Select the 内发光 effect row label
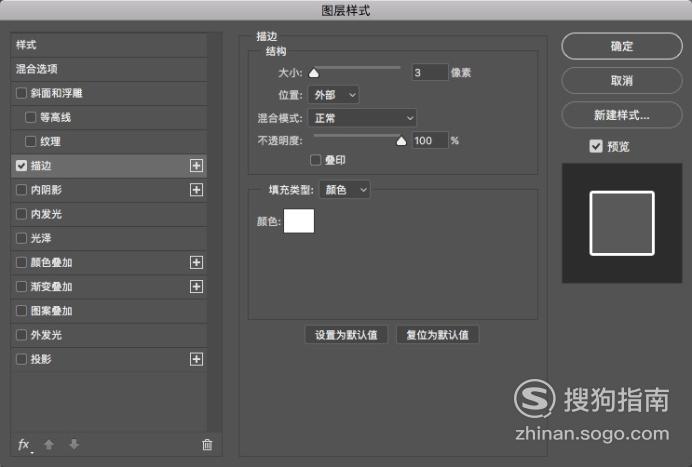 pyautogui.click(x=46, y=214)
